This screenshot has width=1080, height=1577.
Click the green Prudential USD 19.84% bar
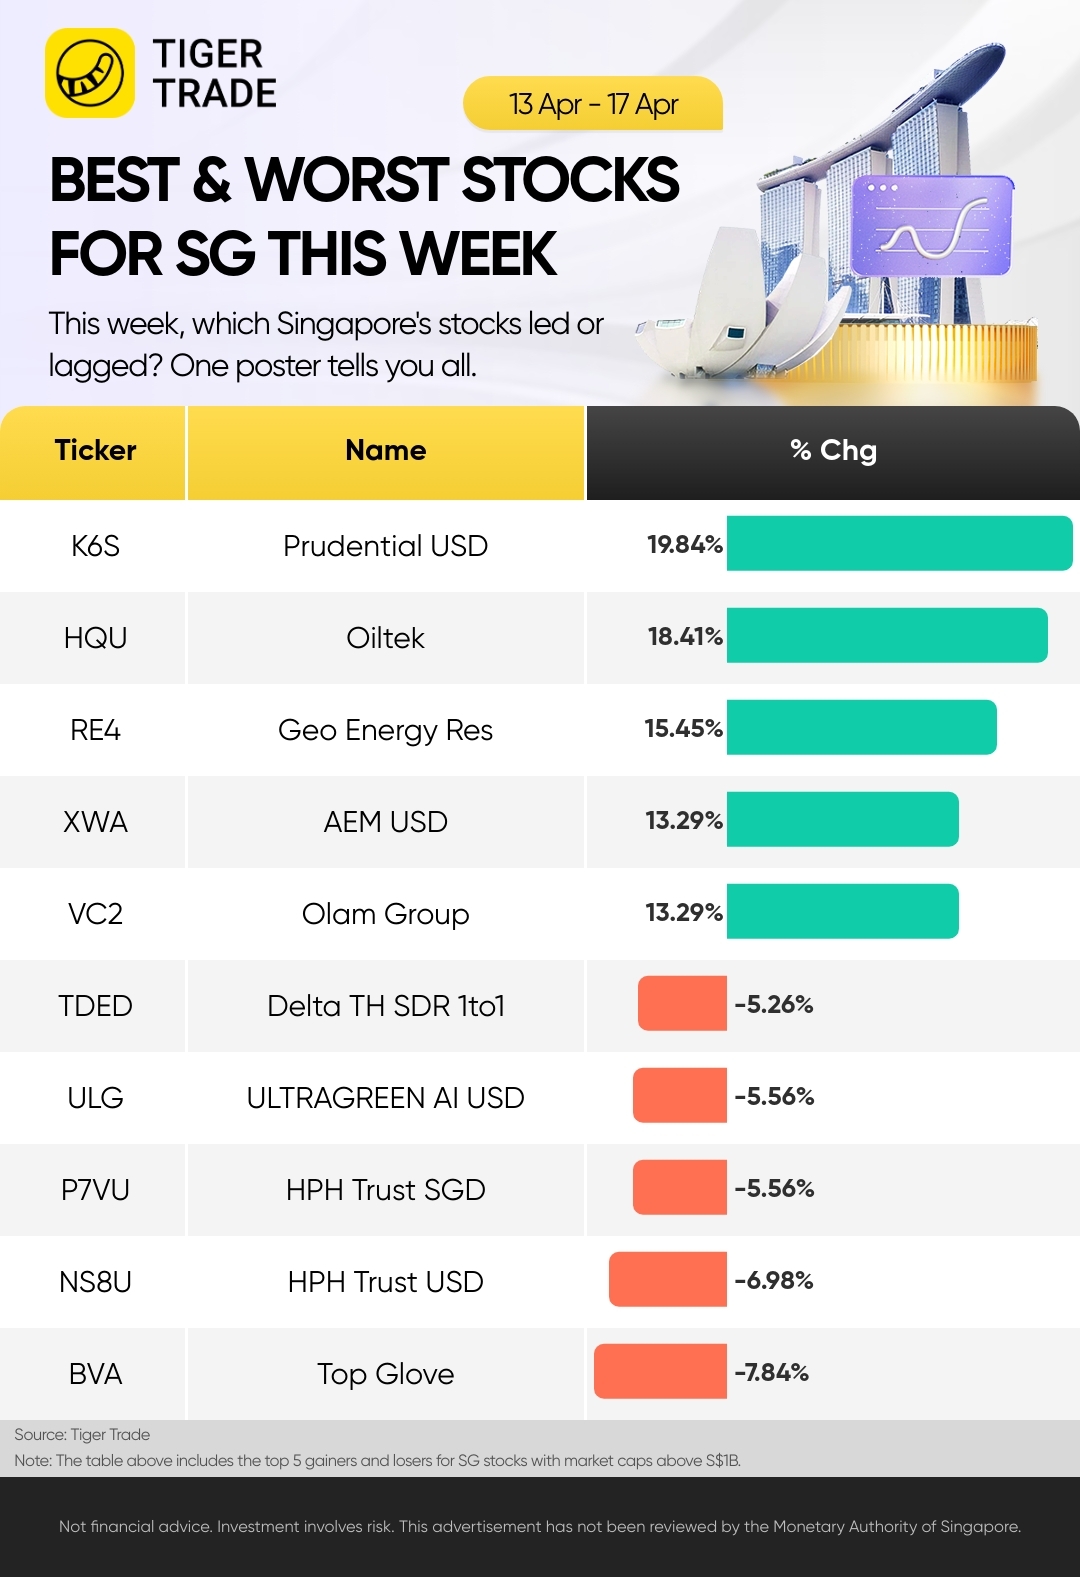900,543
